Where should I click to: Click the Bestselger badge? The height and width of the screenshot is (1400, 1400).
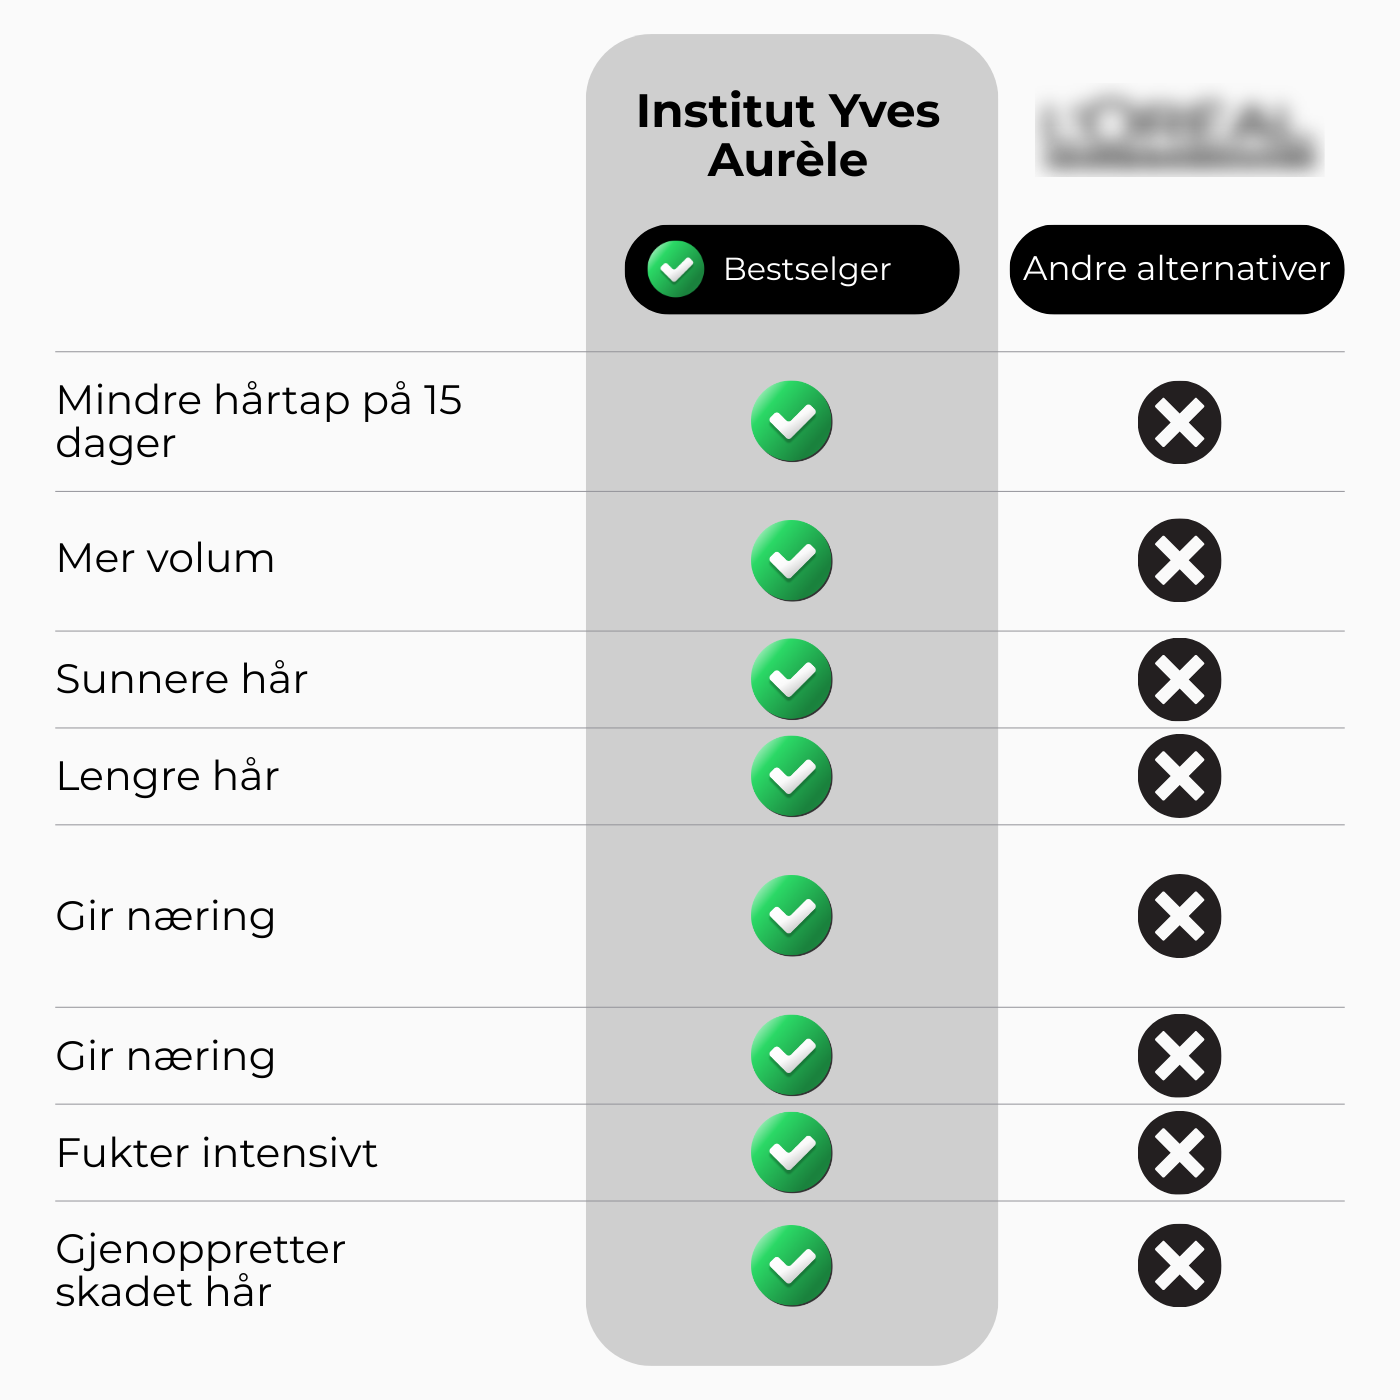point(792,269)
